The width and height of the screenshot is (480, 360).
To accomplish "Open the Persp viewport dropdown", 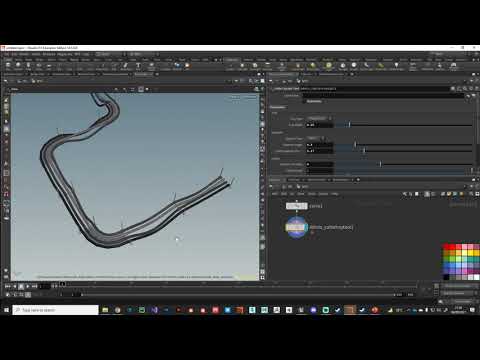I will click(x=235, y=97).
